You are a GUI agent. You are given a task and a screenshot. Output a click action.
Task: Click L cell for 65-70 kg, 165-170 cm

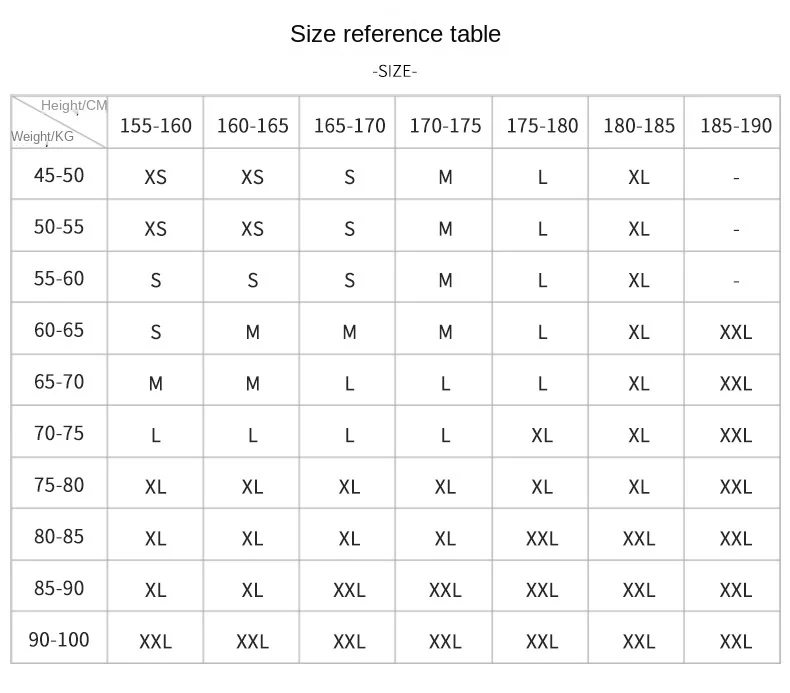point(349,384)
